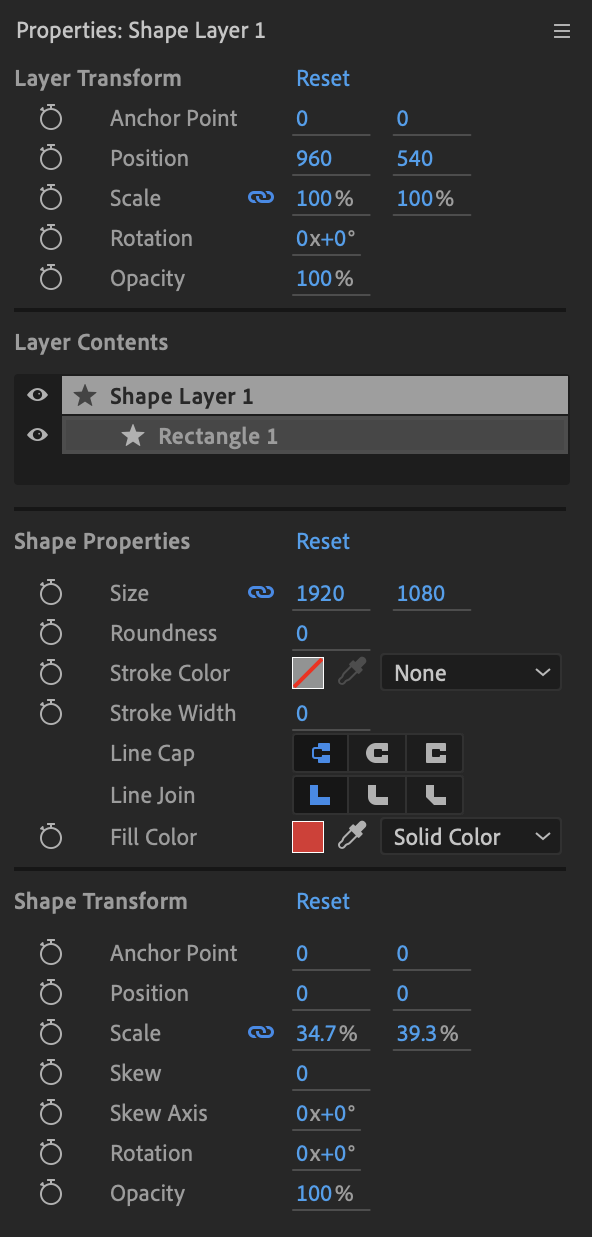Toggle Shape Transform Scale link icon

(260, 1033)
